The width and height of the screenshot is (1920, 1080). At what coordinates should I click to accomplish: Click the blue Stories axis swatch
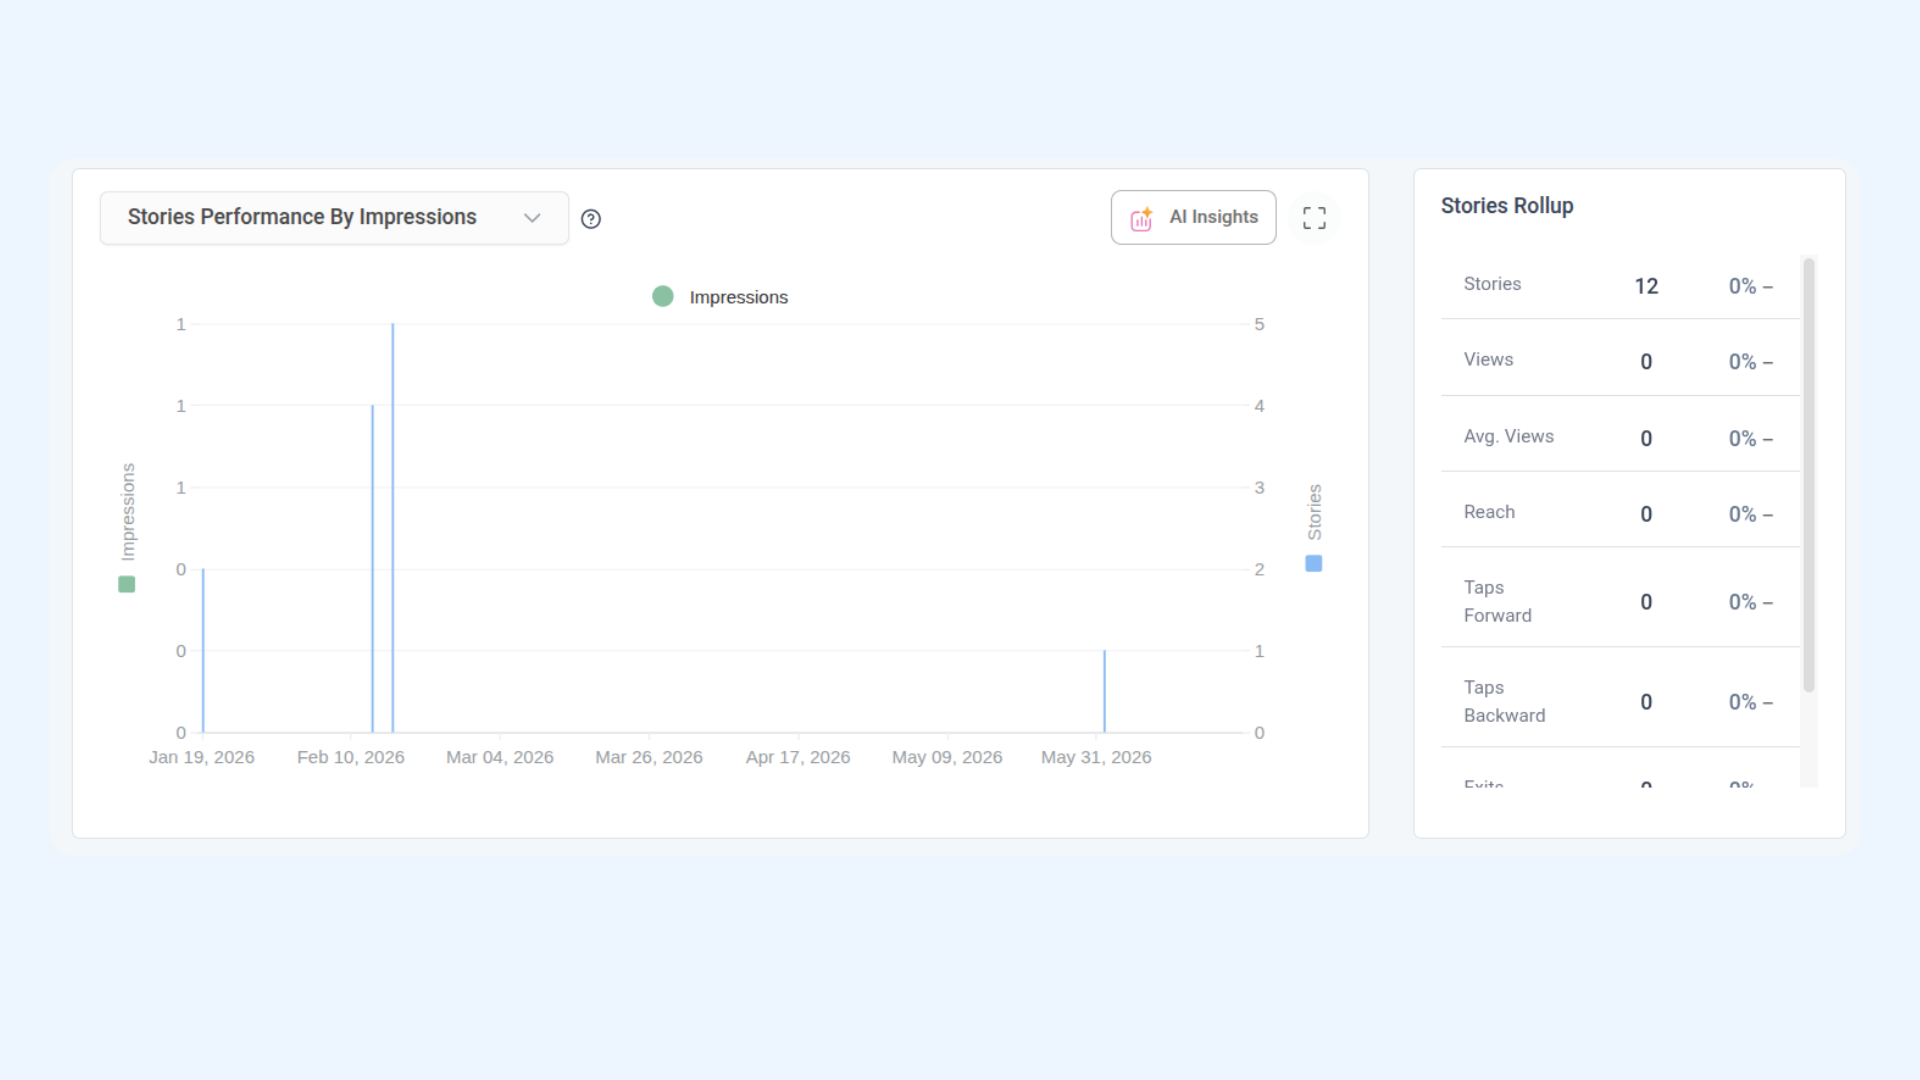click(x=1314, y=564)
